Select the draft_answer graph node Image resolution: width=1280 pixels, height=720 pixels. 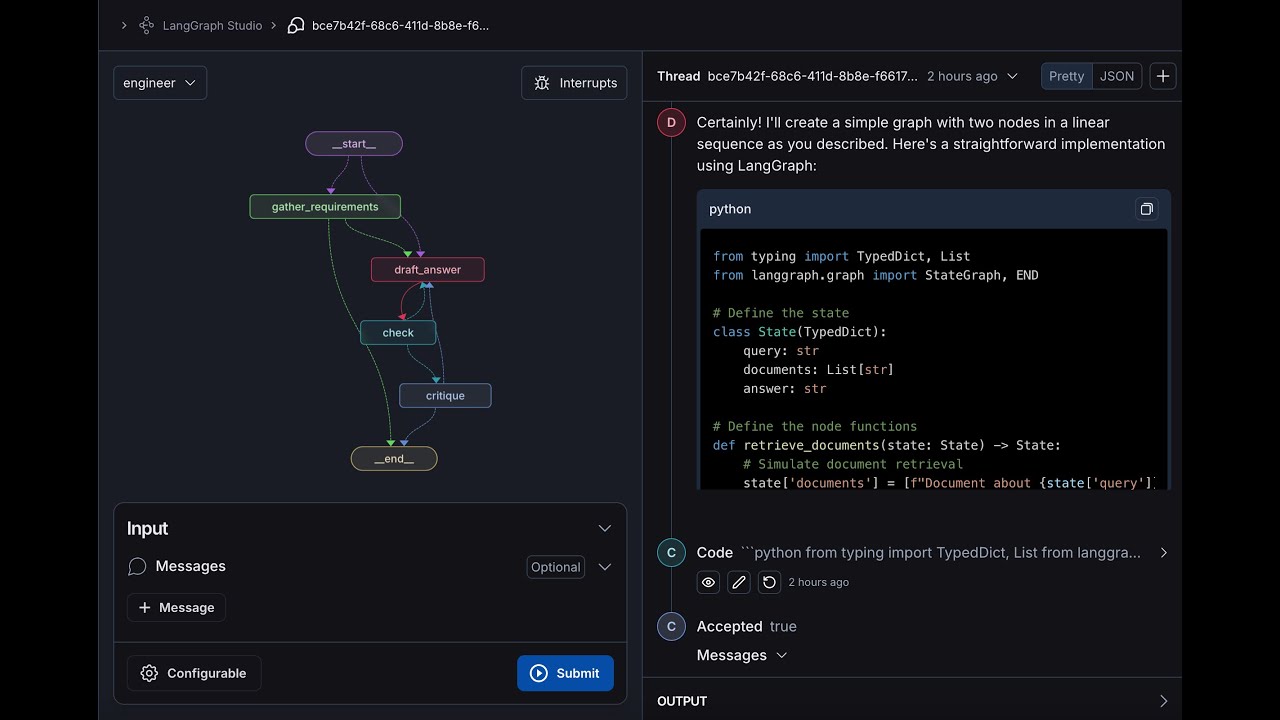[427, 269]
